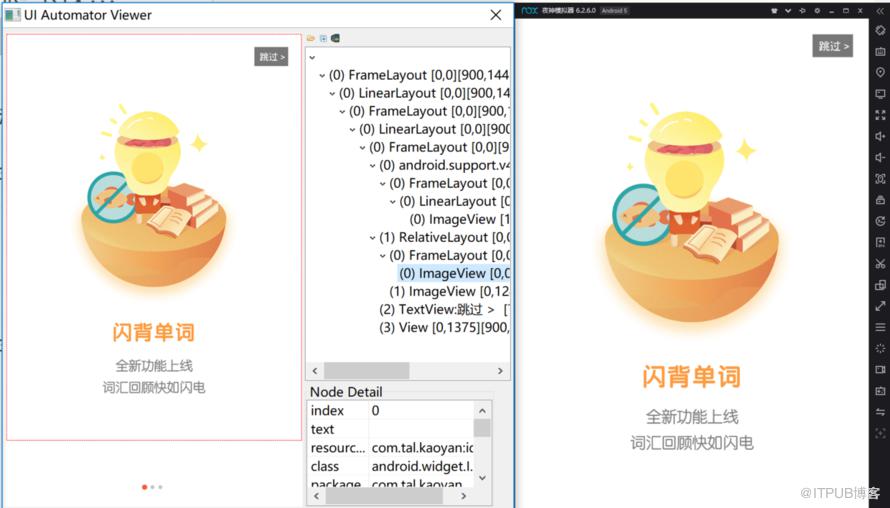Click last grey page dot in preview

pos(161,487)
